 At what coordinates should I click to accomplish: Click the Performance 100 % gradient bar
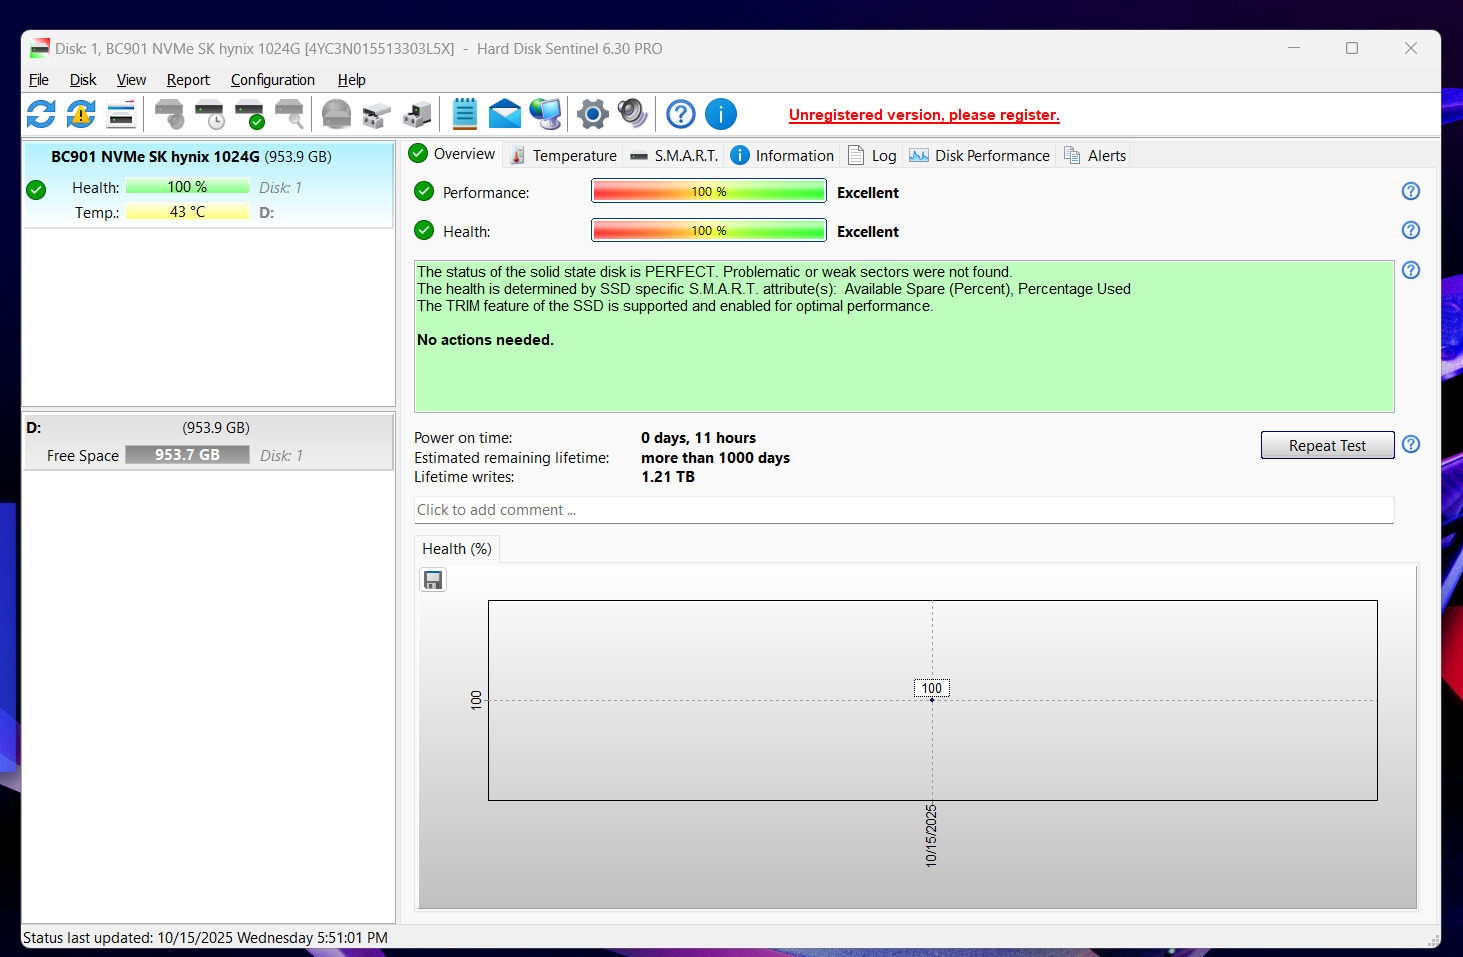click(709, 191)
